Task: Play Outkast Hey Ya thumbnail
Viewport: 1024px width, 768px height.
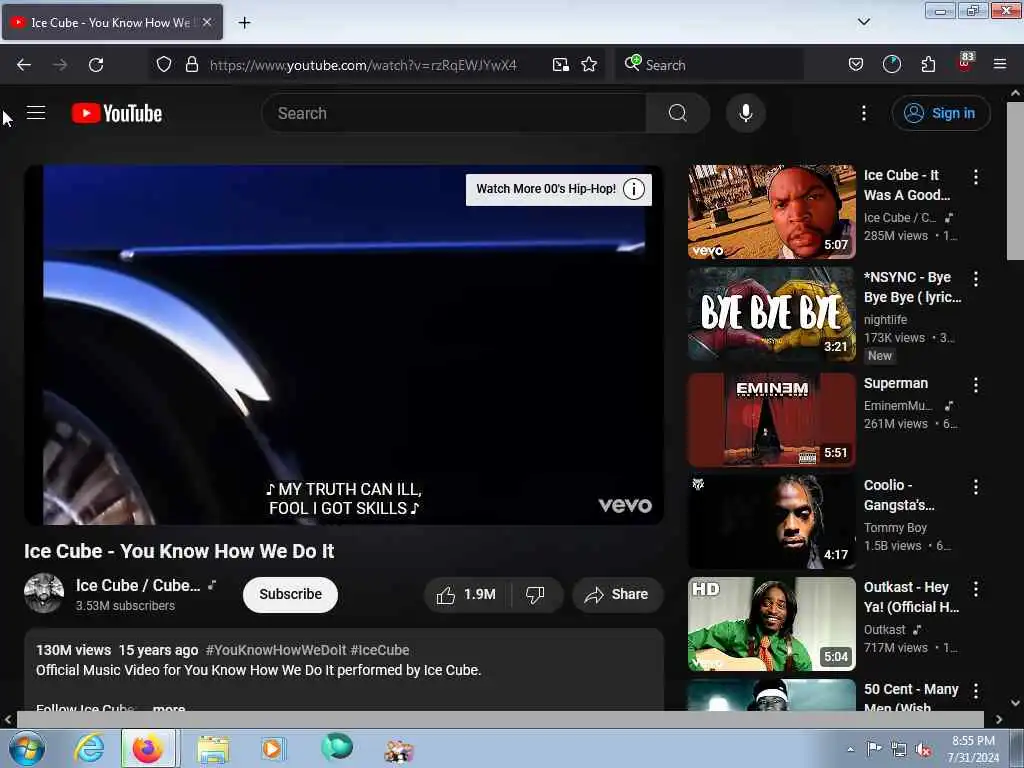Action: tap(771, 624)
